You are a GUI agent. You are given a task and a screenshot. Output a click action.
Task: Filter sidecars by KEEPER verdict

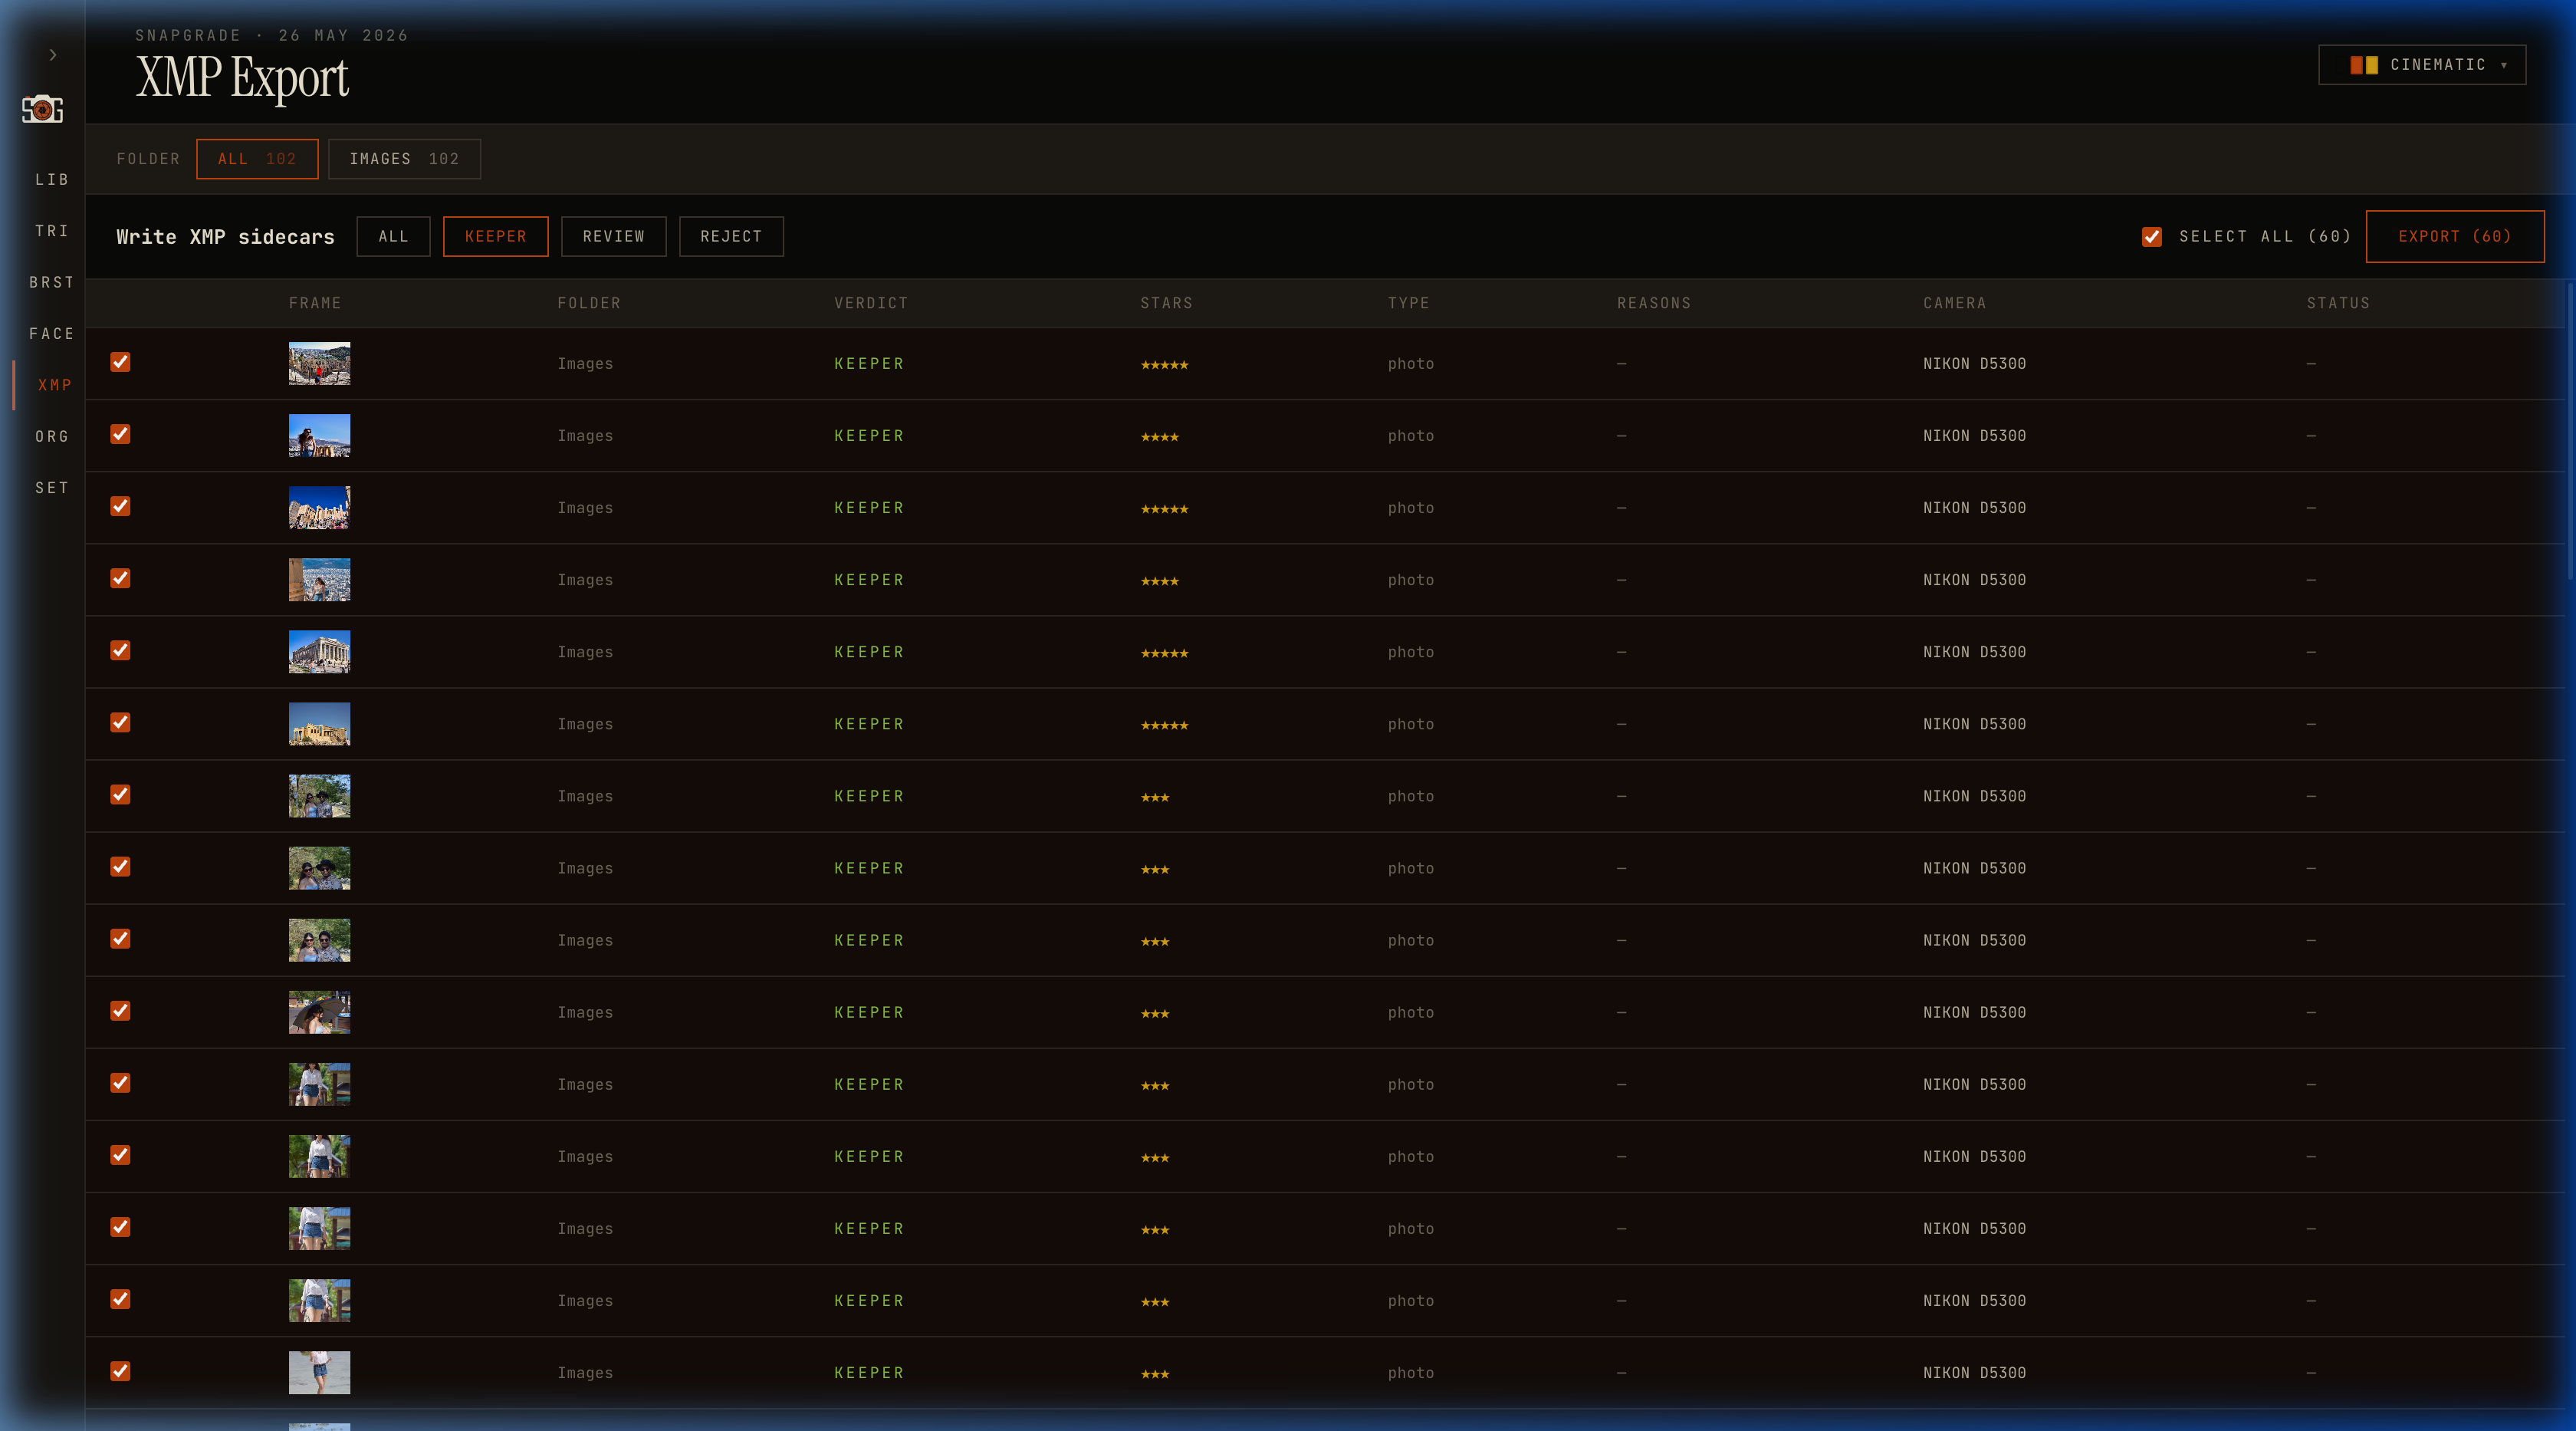(495, 237)
